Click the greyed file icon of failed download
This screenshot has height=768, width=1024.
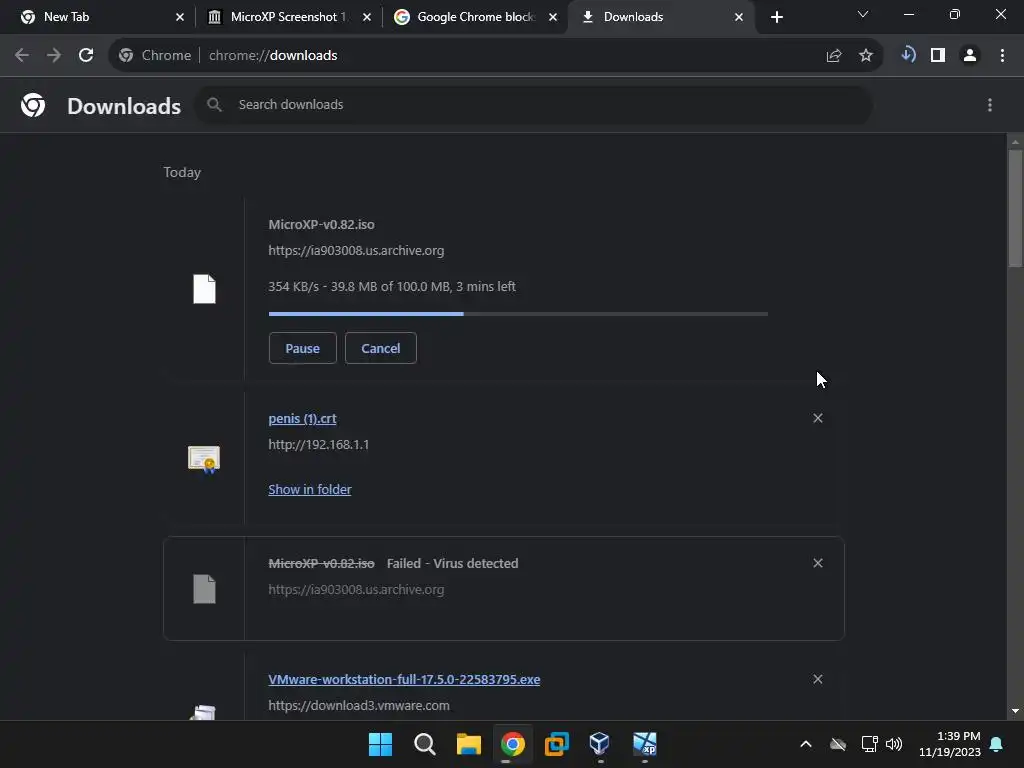click(204, 589)
